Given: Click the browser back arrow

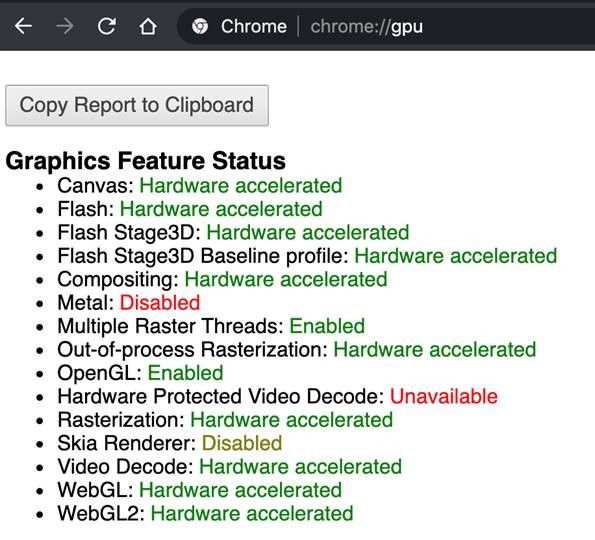Looking at the screenshot, I should pos(24,27).
